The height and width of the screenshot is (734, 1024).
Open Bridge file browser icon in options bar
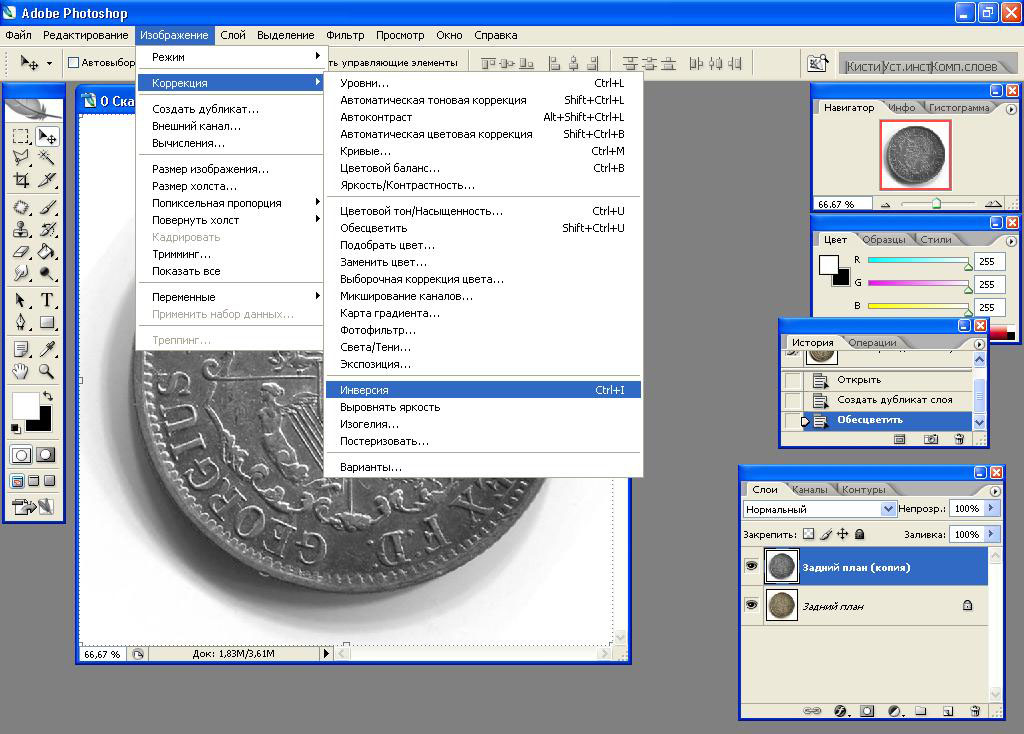[818, 63]
